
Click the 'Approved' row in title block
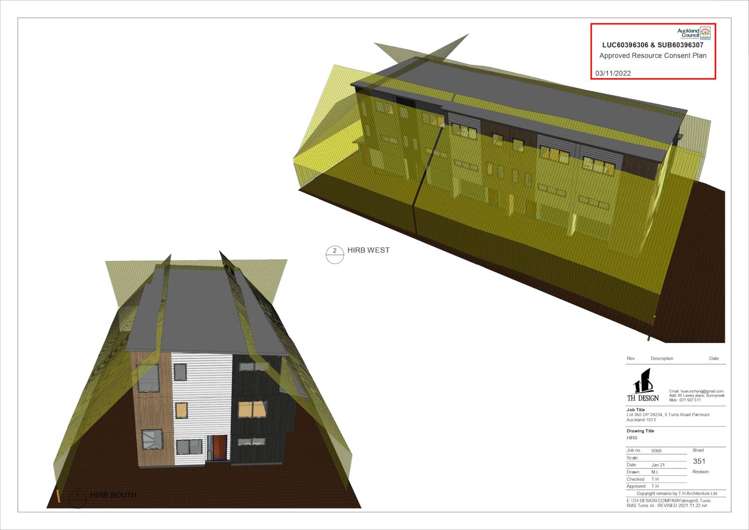[656, 486]
